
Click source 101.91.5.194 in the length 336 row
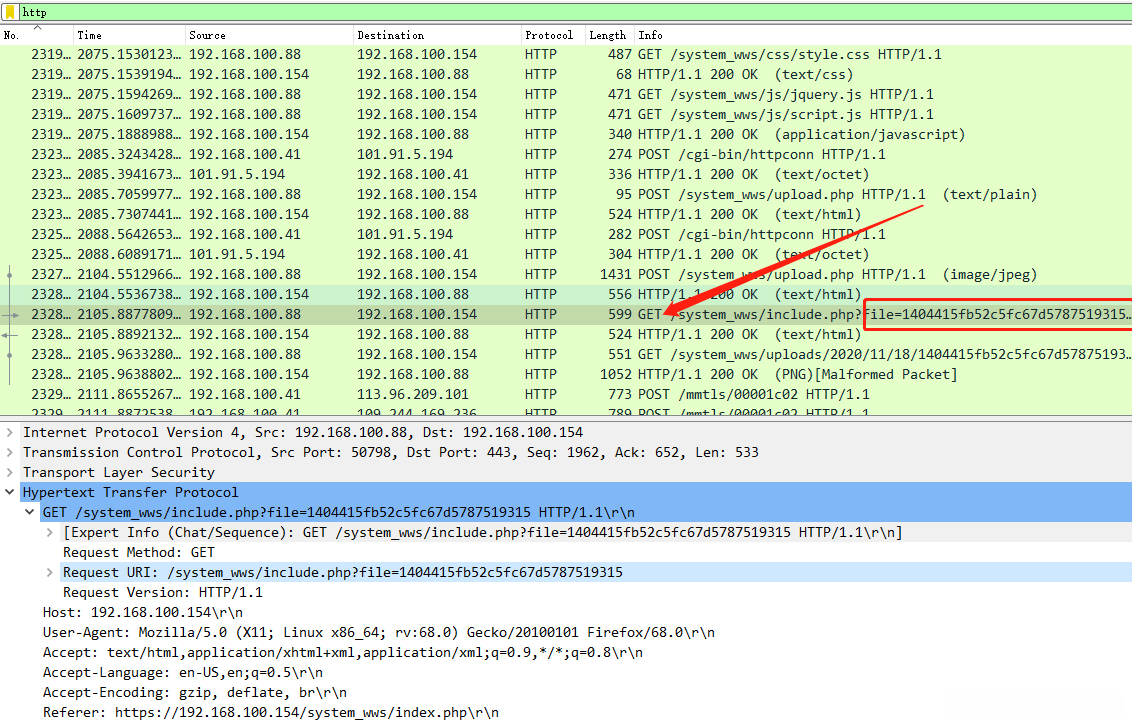[237, 175]
